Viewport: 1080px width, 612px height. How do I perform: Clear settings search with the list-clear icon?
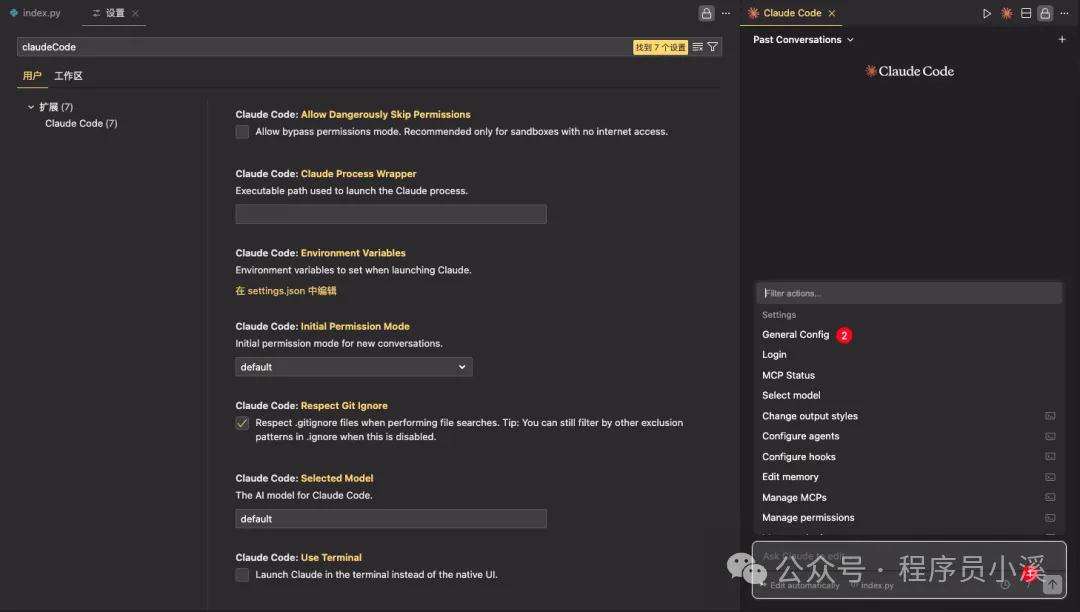[x=698, y=47]
